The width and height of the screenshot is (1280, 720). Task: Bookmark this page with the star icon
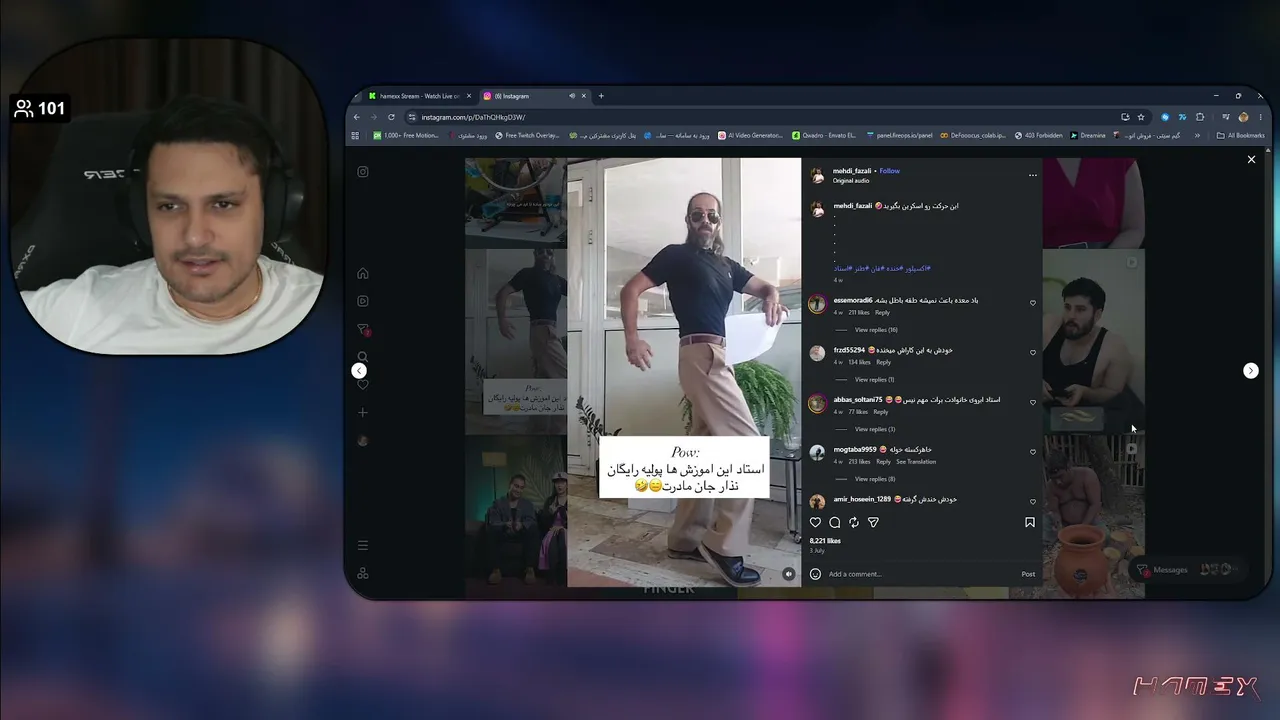tap(1141, 117)
